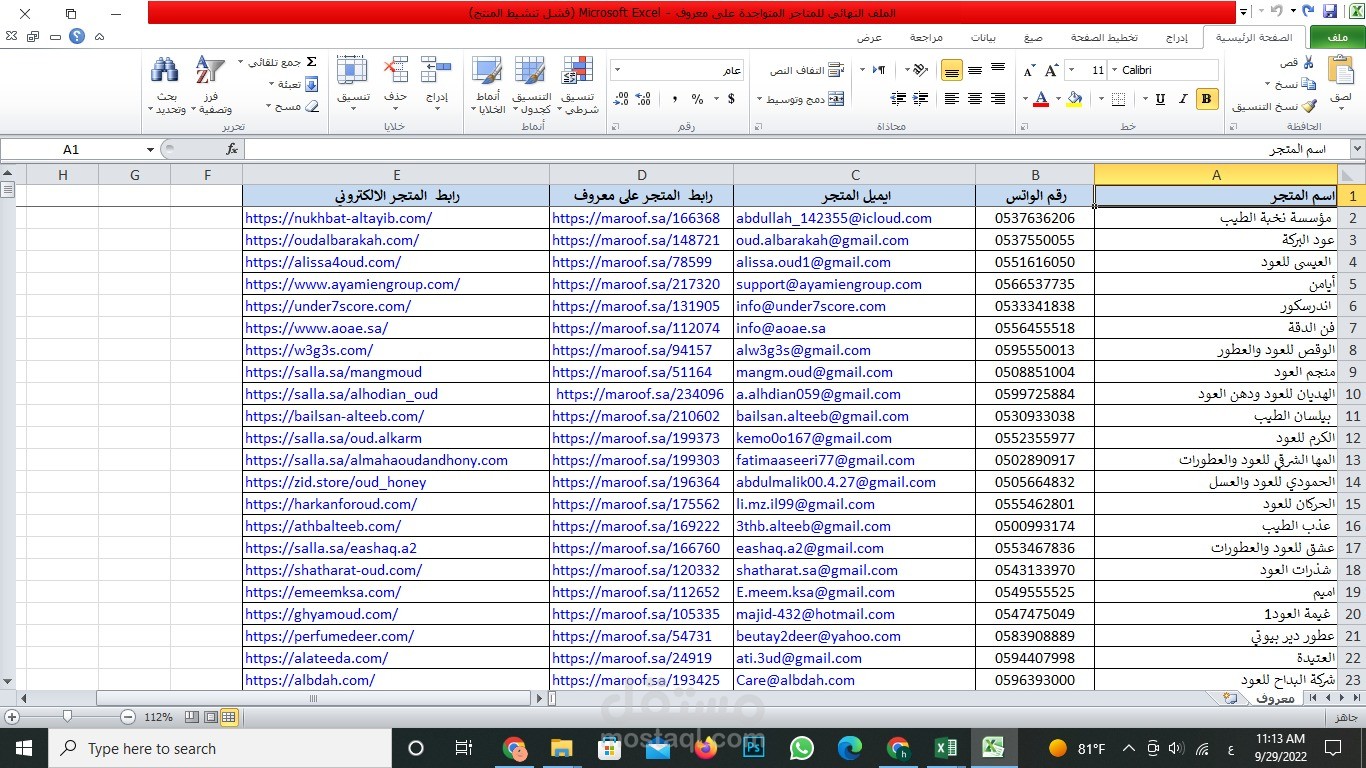Open the number format عام dropdown
This screenshot has width=1366, height=768.
(x=617, y=70)
